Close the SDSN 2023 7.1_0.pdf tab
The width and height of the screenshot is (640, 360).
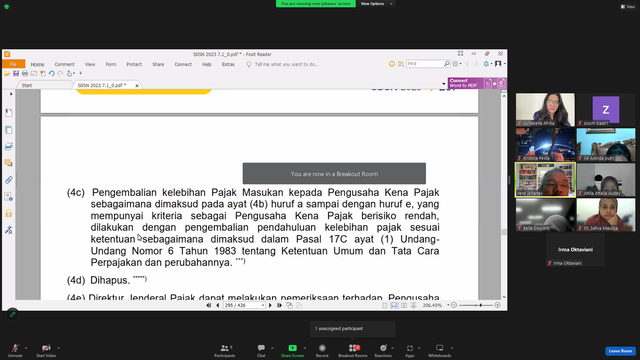tap(137, 85)
